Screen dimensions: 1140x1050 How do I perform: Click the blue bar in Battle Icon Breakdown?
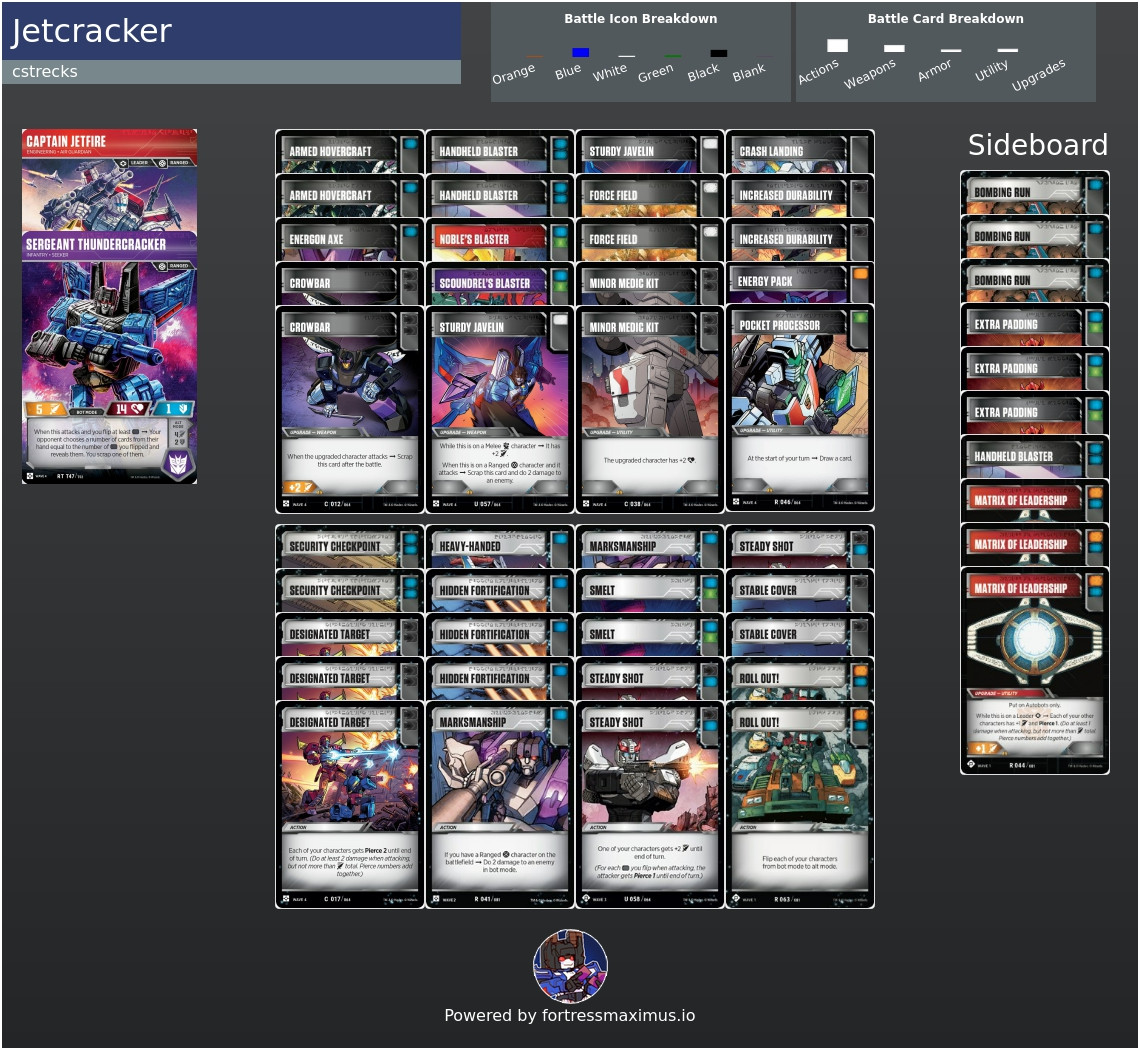tap(580, 52)
